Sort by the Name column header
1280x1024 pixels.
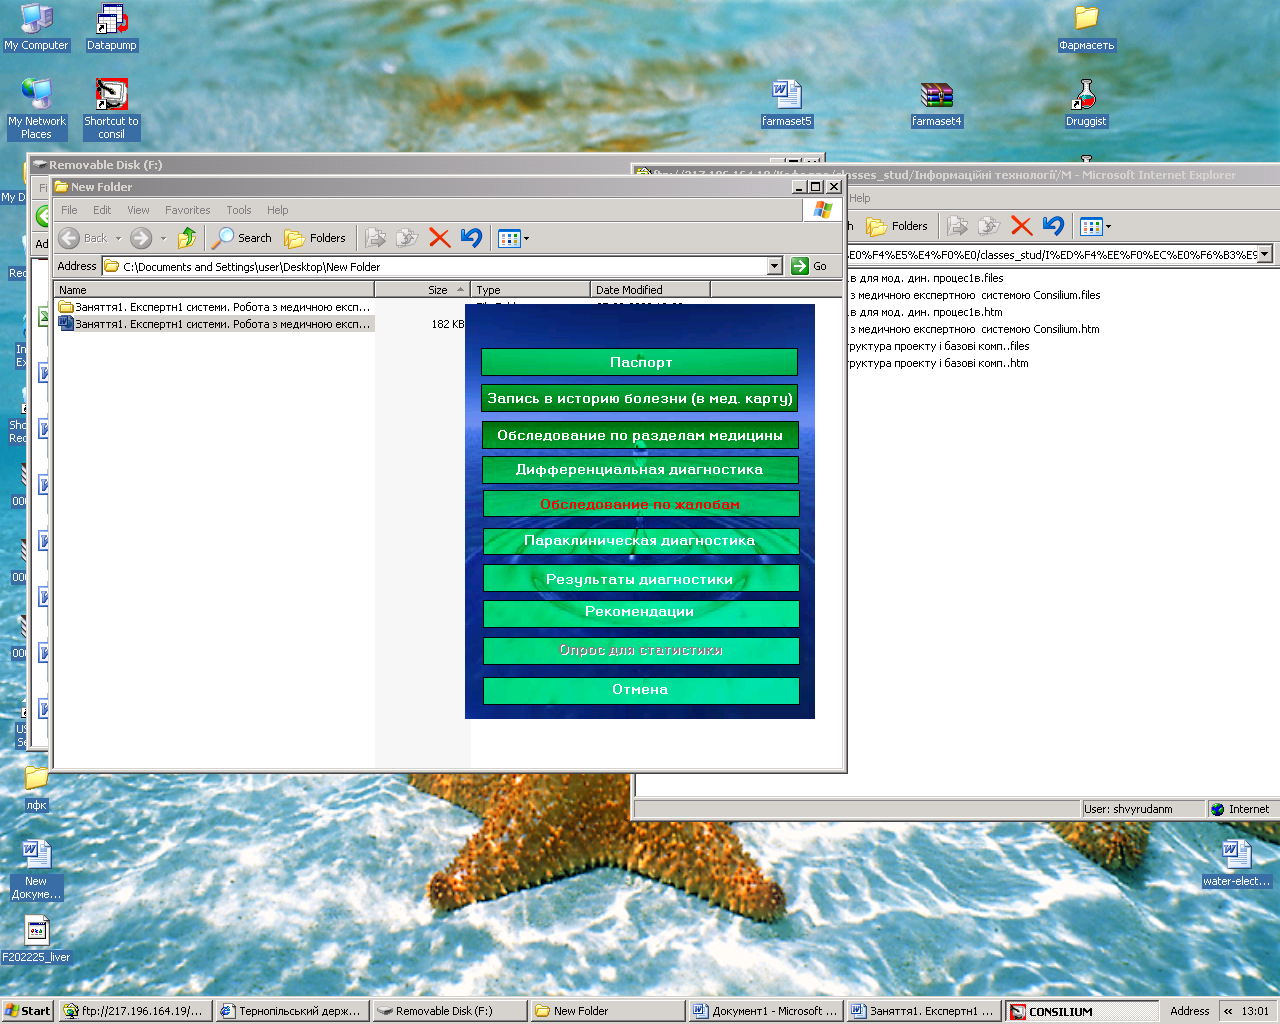(x=214, y=290)
